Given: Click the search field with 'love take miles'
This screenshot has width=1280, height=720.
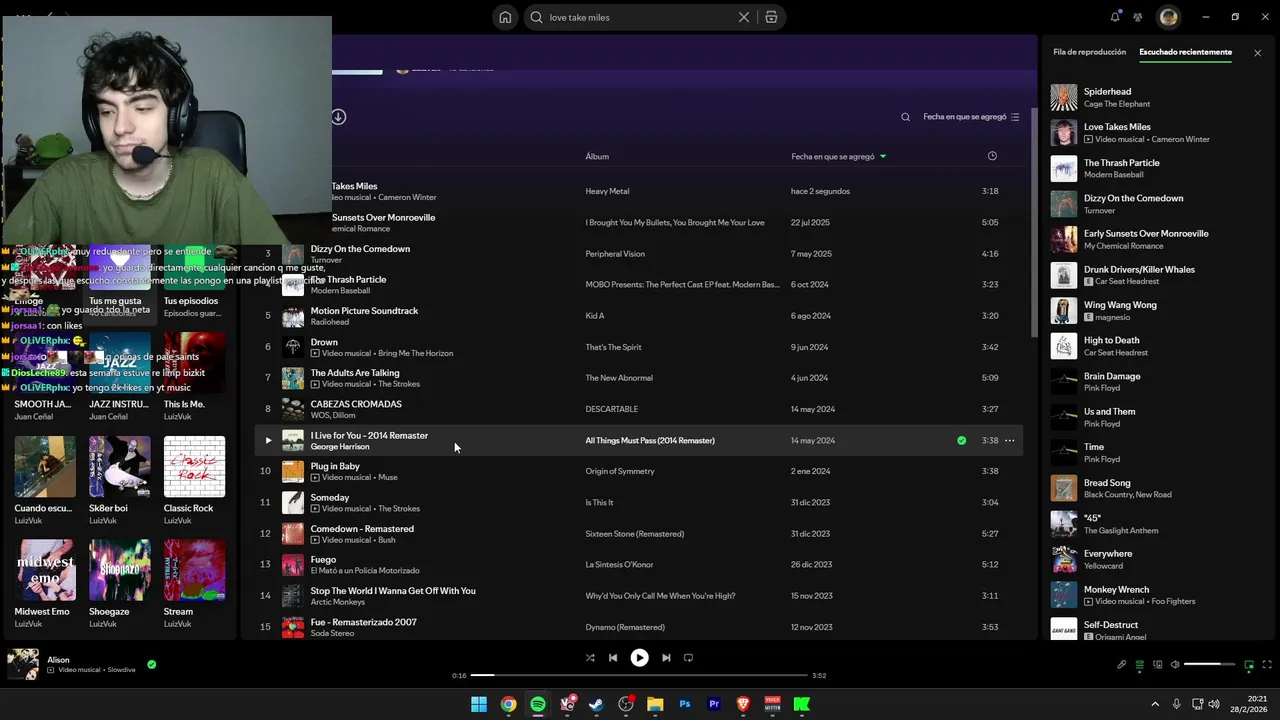Looking at the screenshot, I should [x=640, y=17].
